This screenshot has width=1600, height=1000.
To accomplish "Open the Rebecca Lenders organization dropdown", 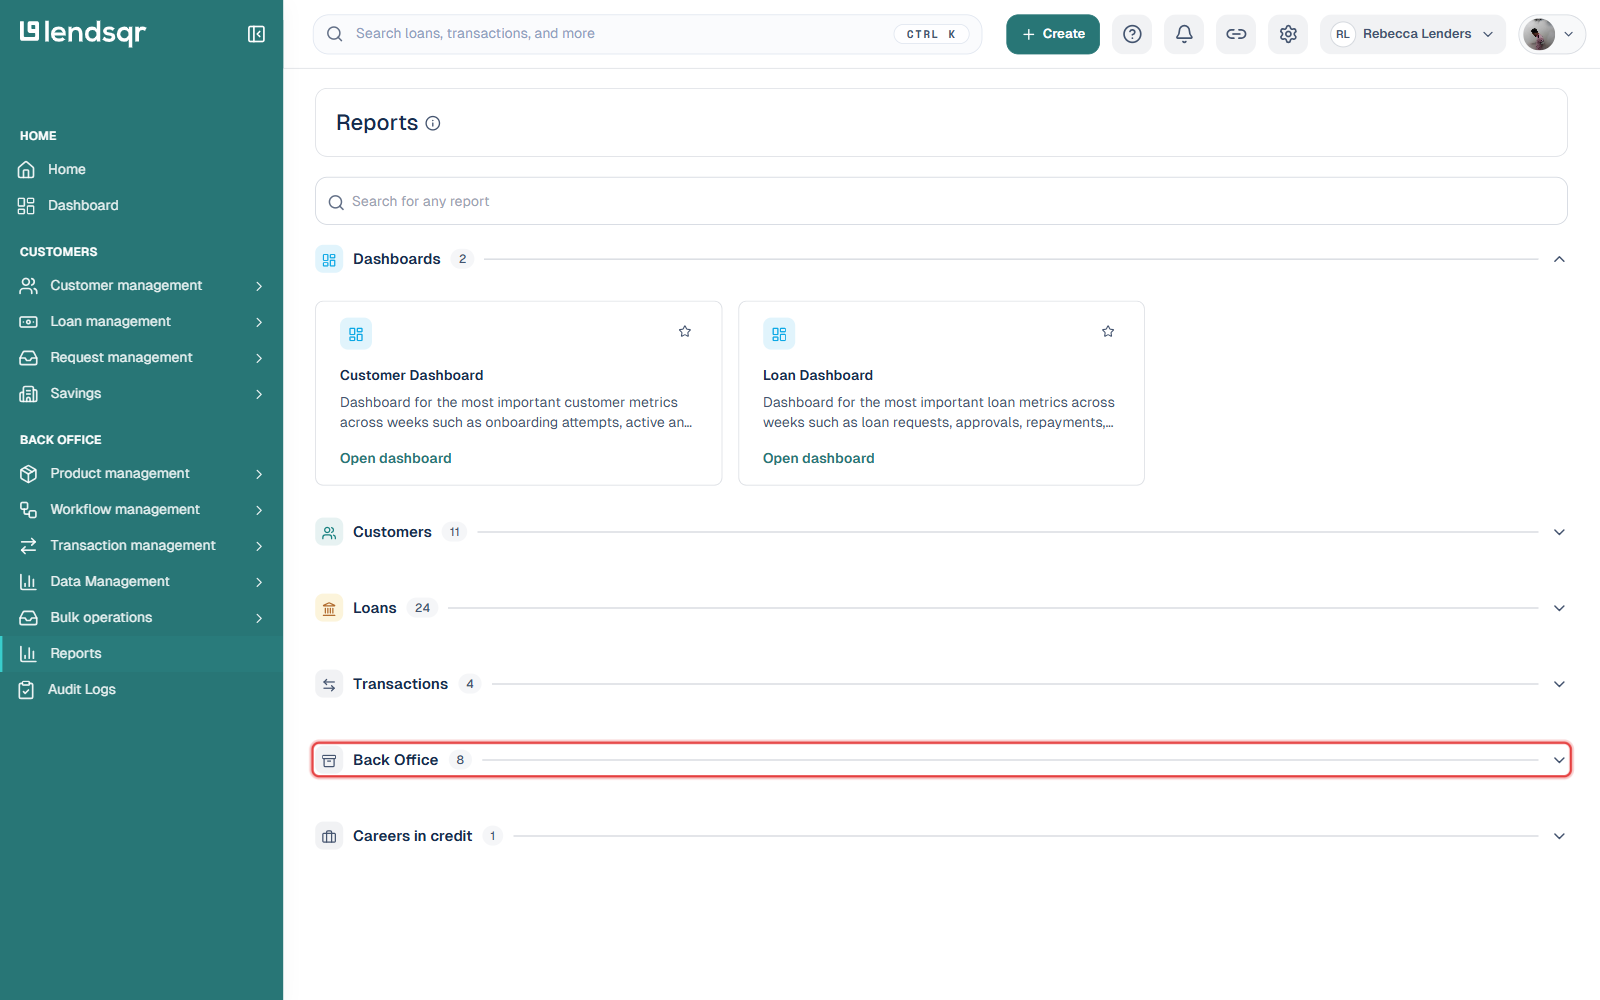I will 1412,34.
